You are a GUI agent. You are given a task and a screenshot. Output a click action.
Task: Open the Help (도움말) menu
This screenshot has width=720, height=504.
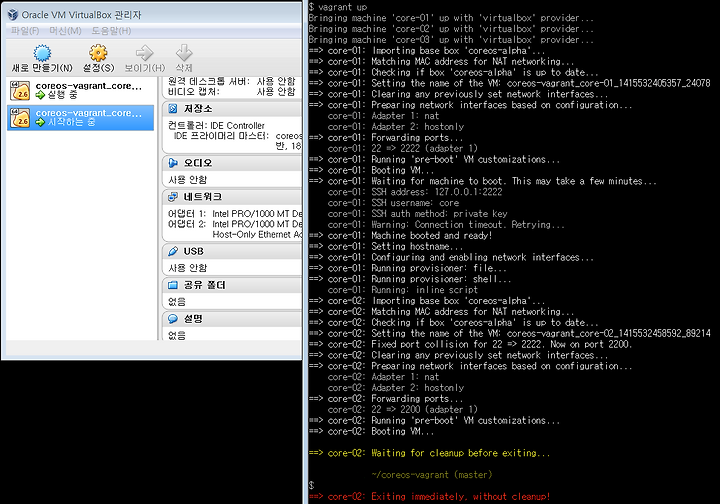tap(111, 31)
